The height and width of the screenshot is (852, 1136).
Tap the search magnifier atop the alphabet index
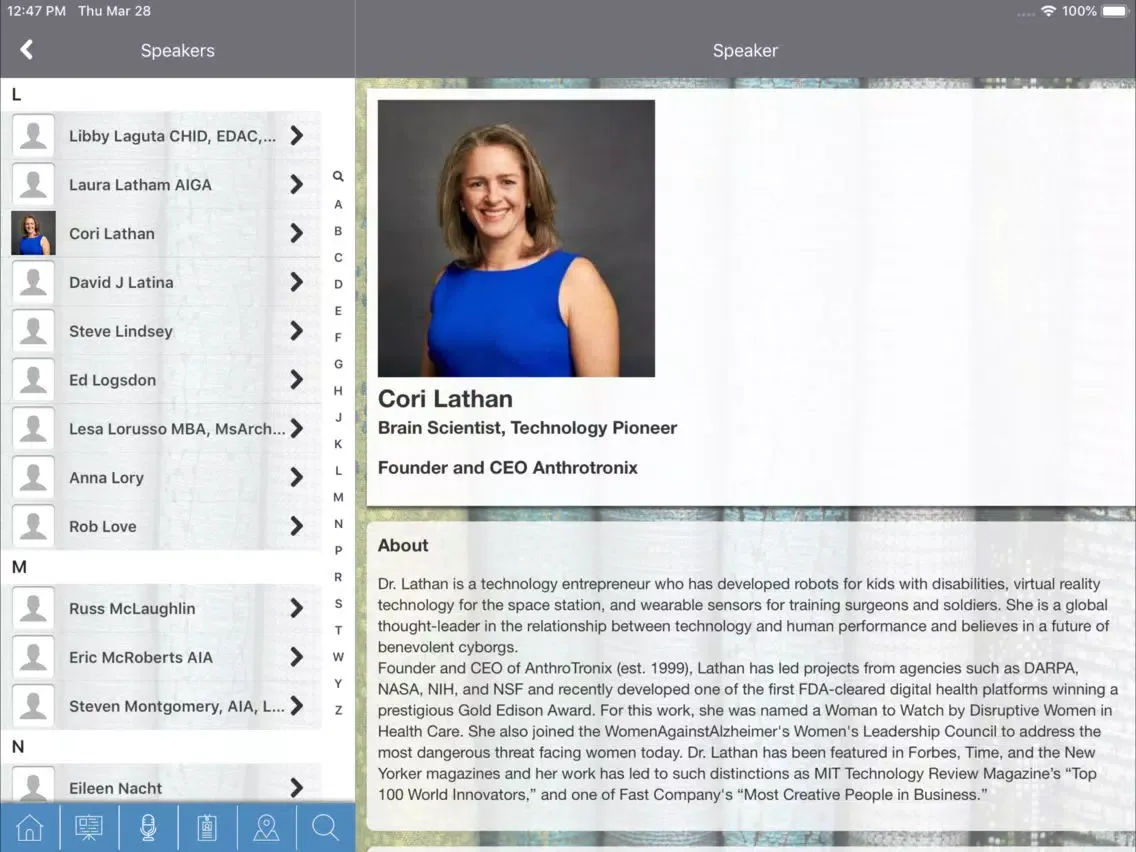[x=338, y=176]
